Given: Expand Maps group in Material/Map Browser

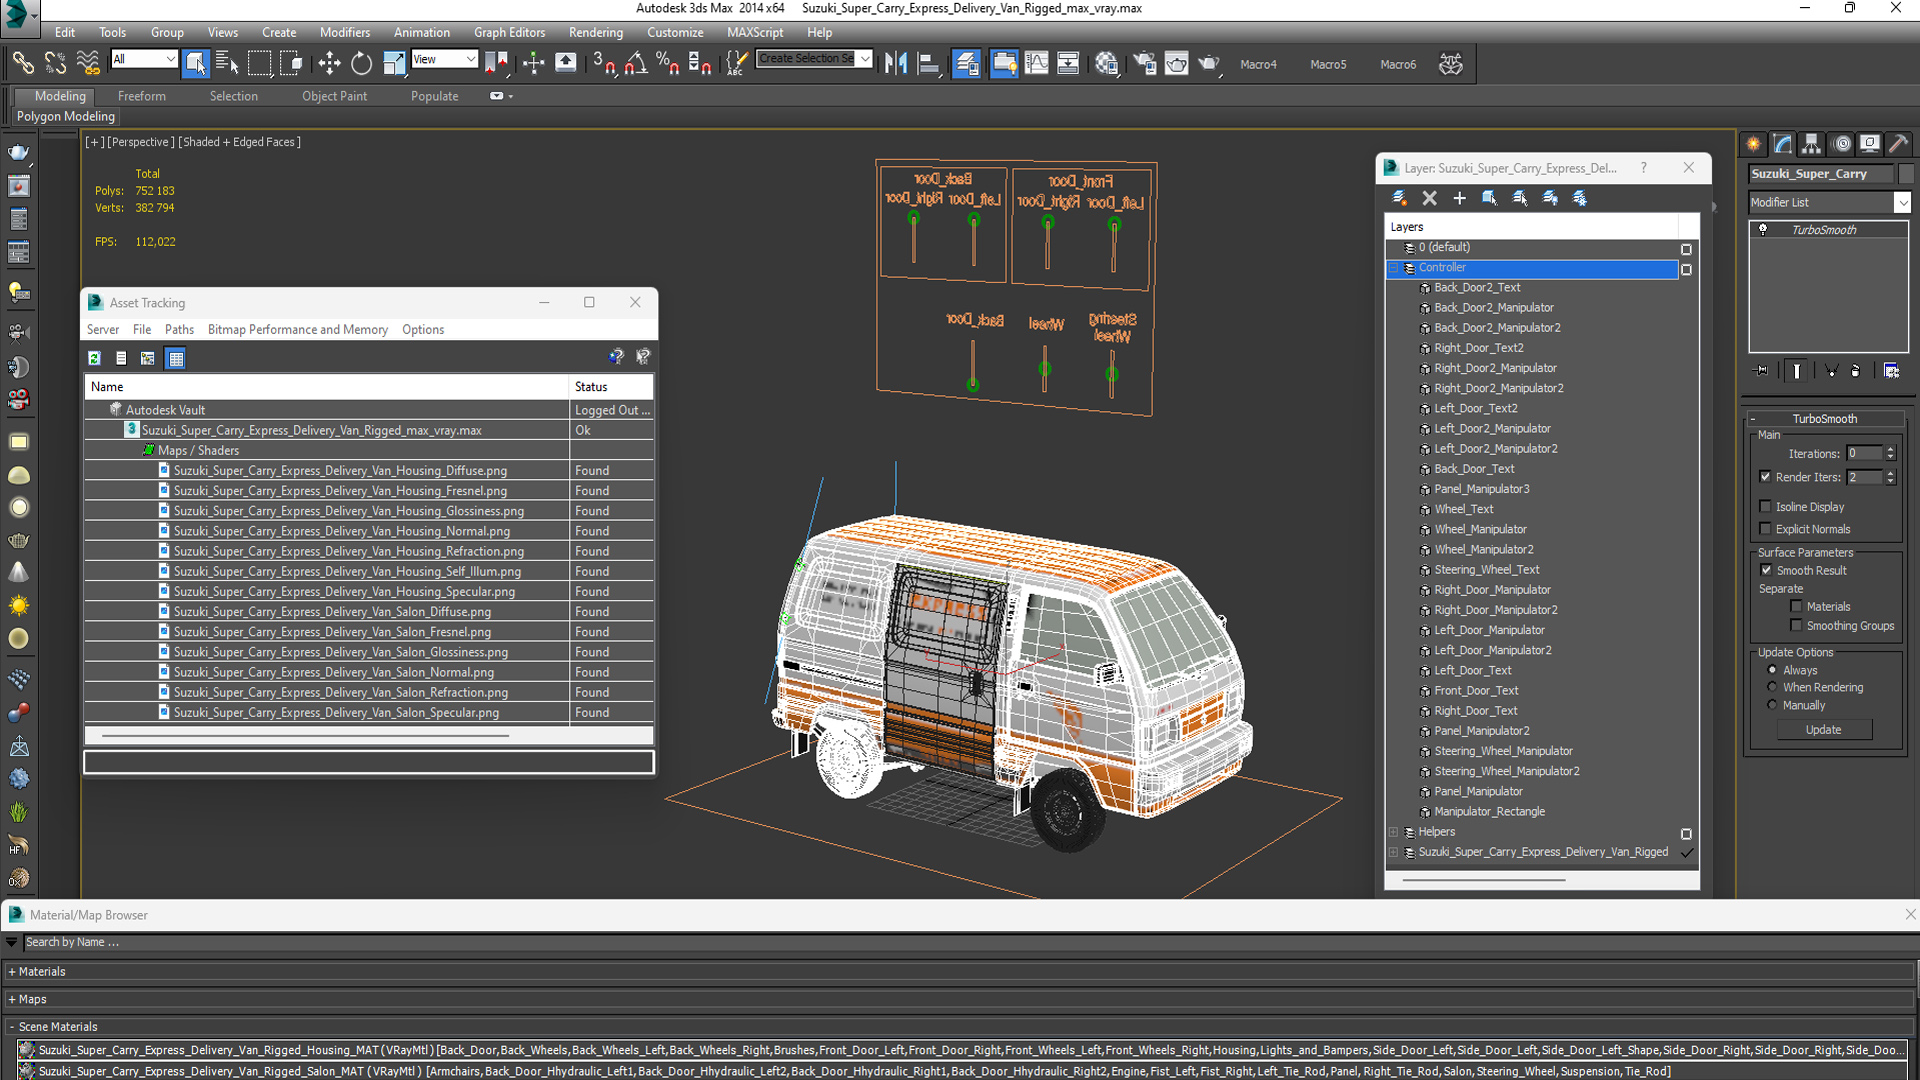Looking at the screenshot, I should click(12, 999).
